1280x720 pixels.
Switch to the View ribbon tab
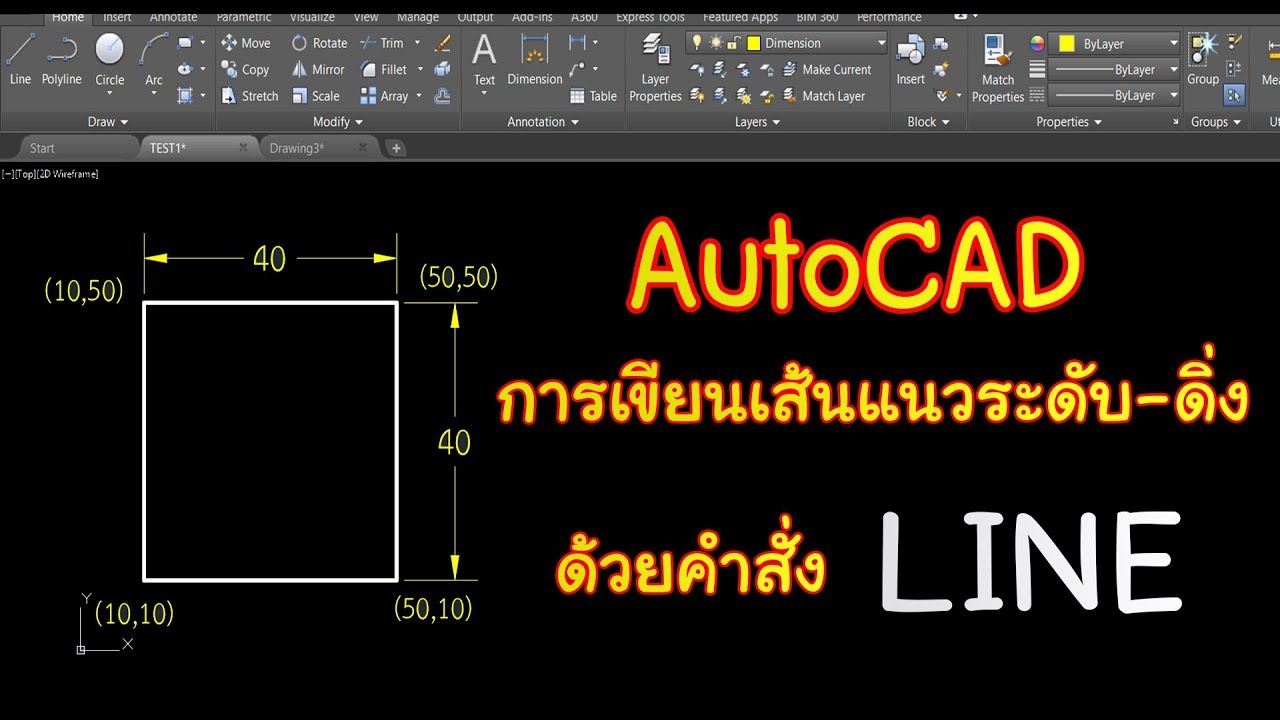pos(366,17)
